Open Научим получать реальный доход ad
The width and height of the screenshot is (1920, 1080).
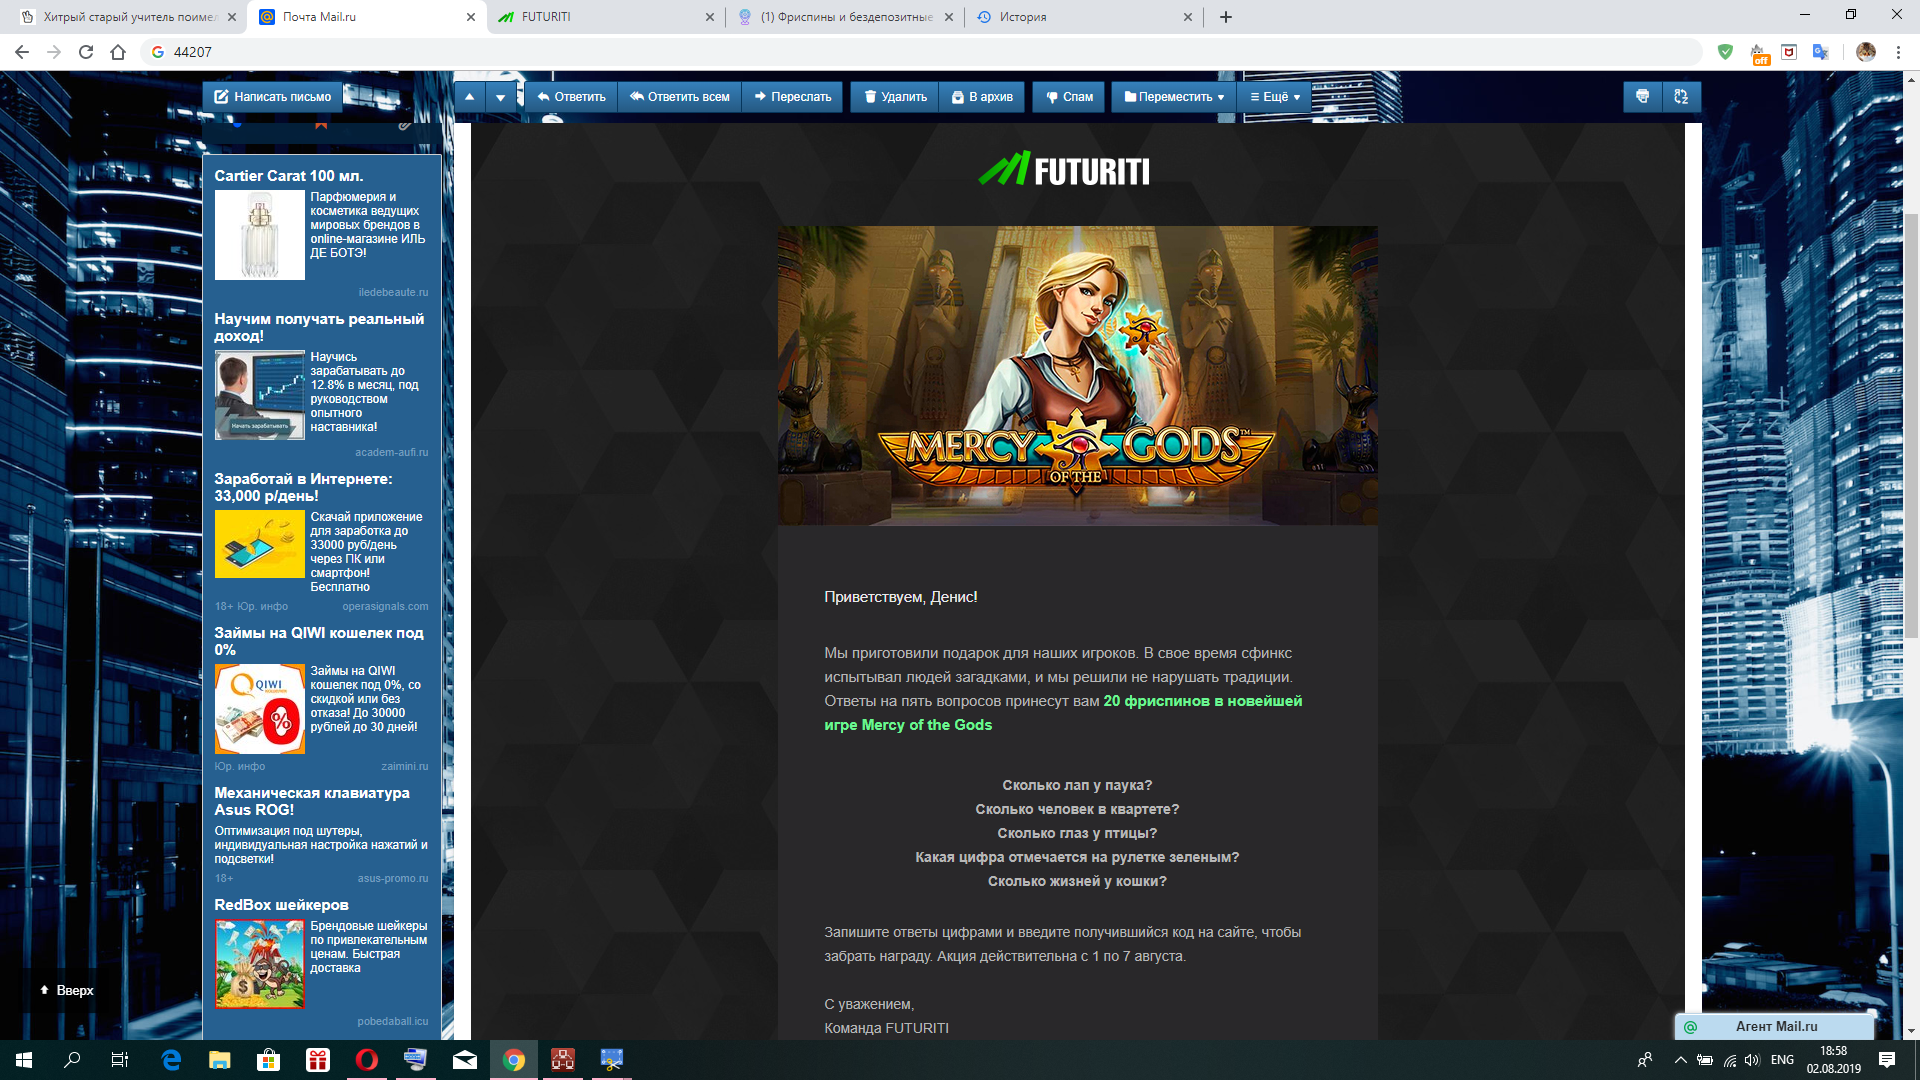tap(319, 327)
